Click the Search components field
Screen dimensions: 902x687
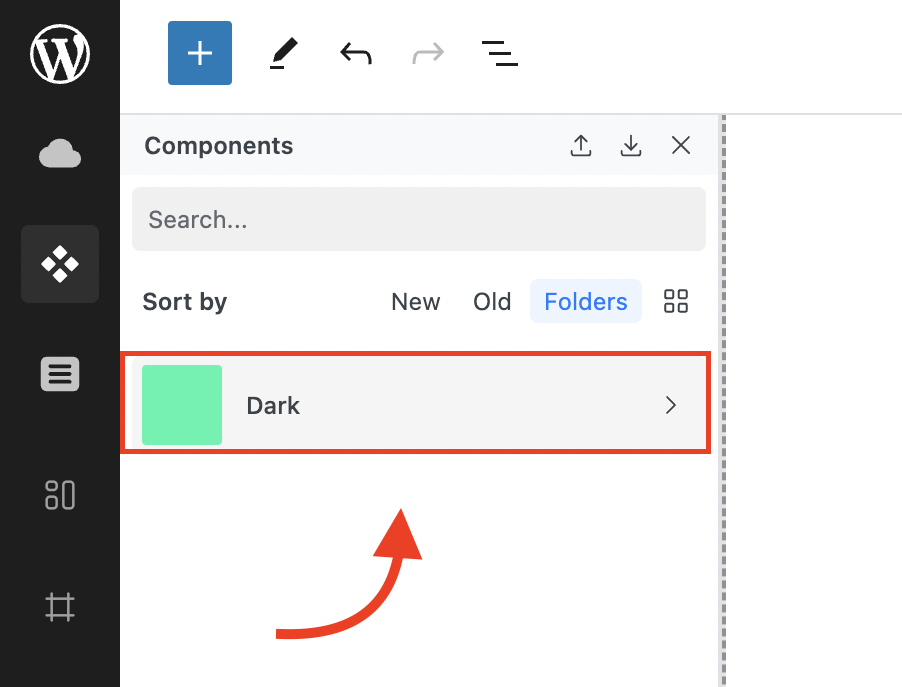click(x=419, y=219)
